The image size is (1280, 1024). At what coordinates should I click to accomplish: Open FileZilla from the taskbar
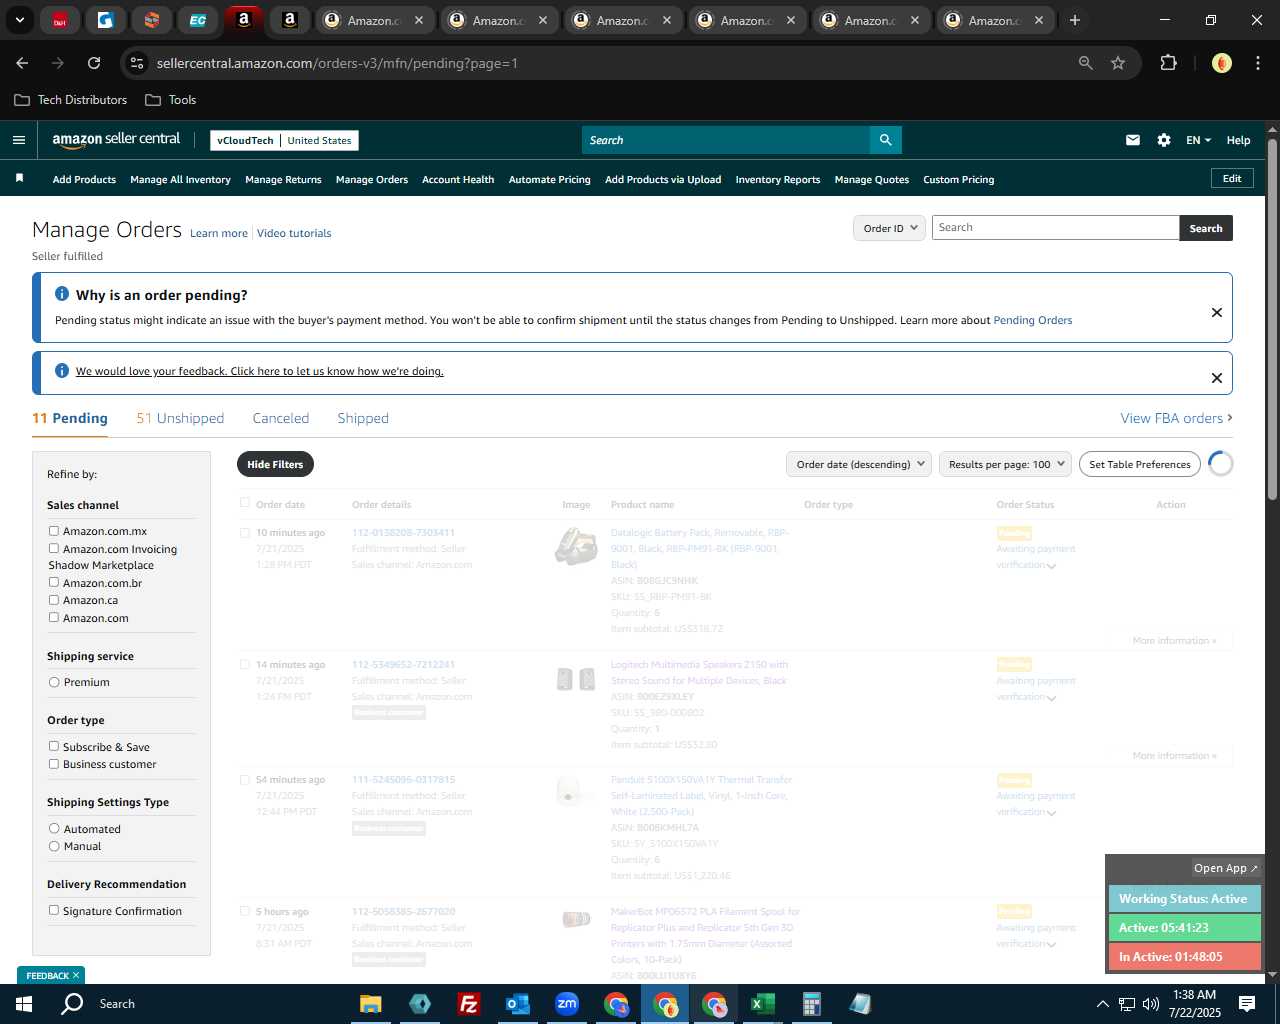[x=468, y=1004]
